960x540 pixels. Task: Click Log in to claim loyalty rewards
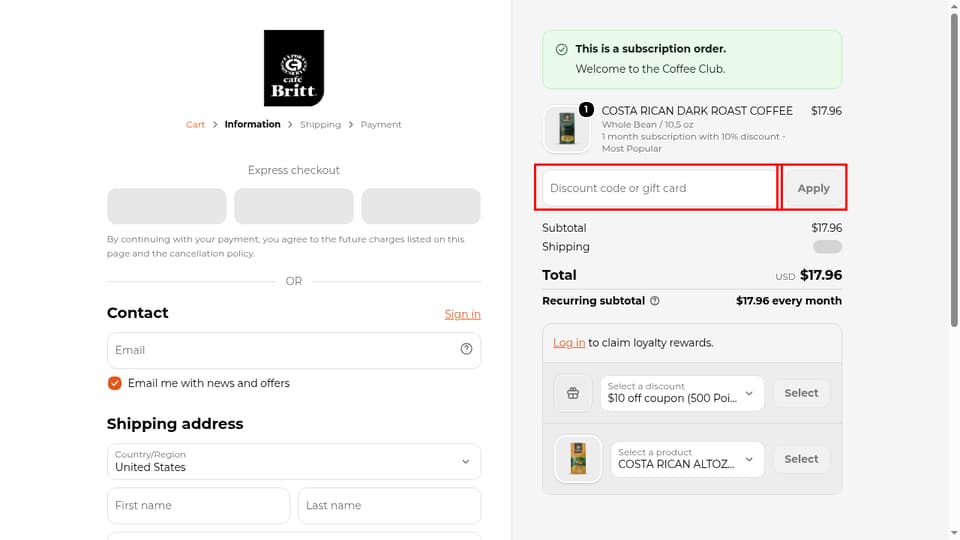(x=569, y=343)
